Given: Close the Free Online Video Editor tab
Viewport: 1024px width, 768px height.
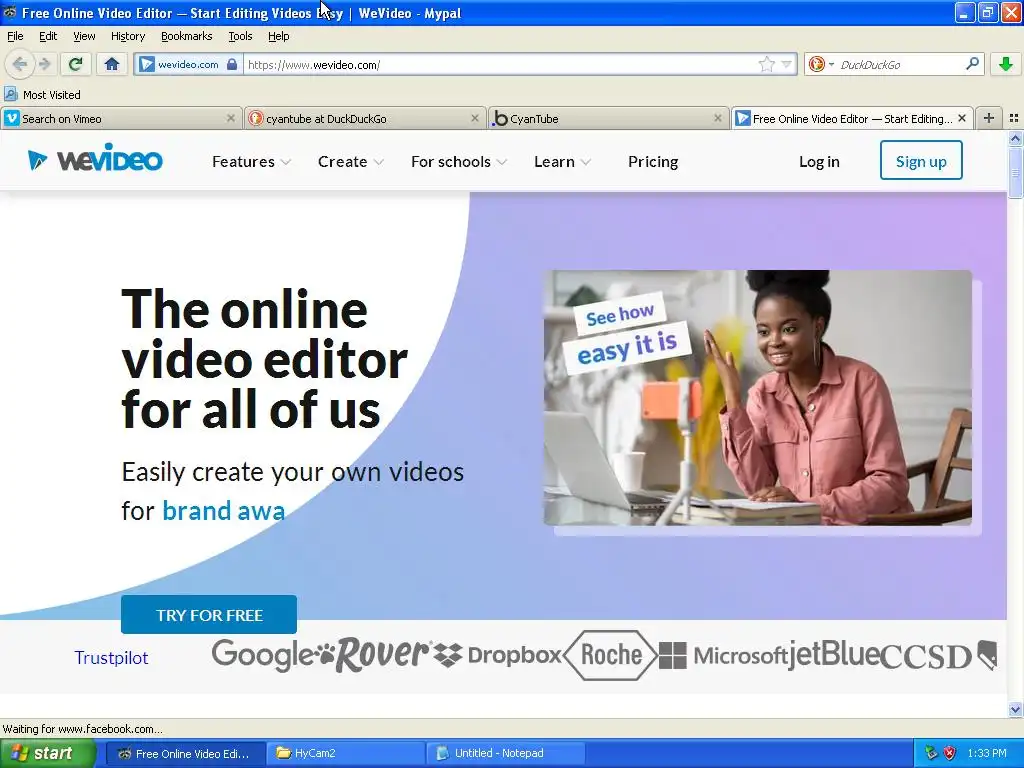Looking at the screenshot, I should click(x=961, y=118).
